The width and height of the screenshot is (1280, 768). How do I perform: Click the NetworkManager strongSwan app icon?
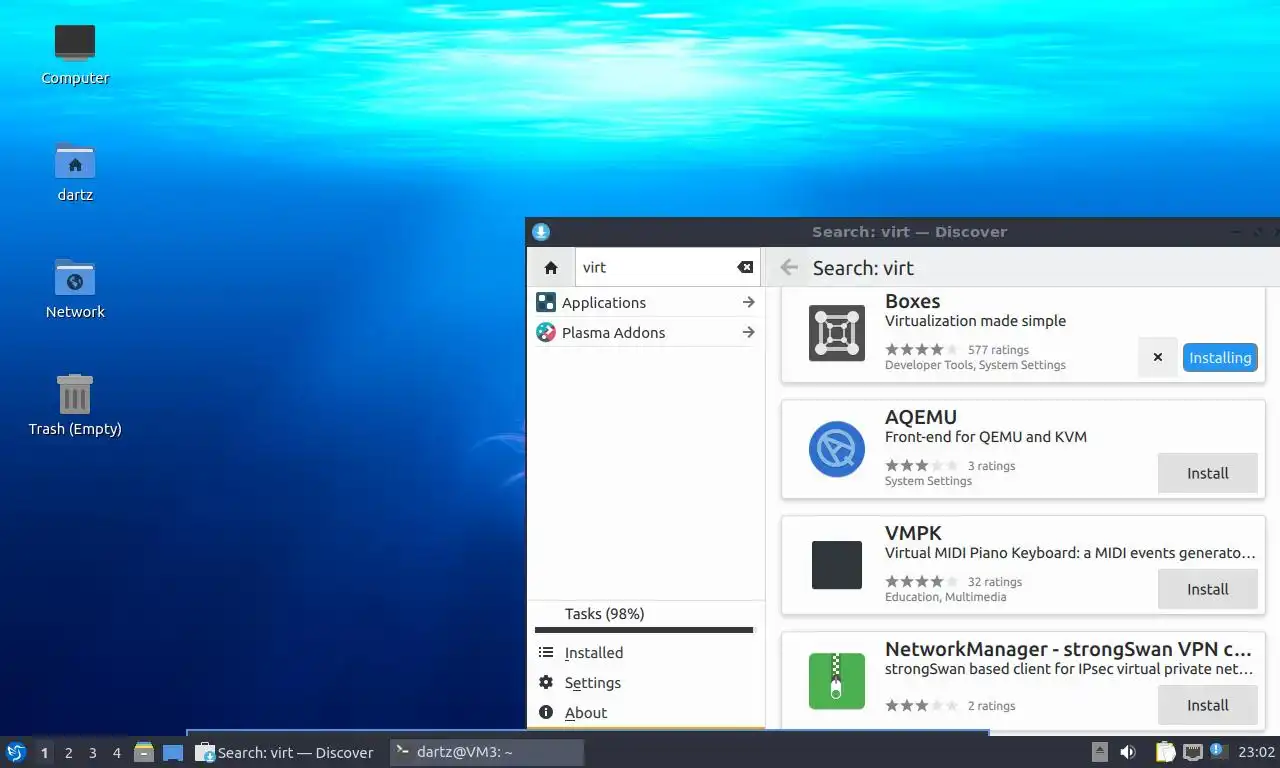pyautogui.click(x=837, y=681)
